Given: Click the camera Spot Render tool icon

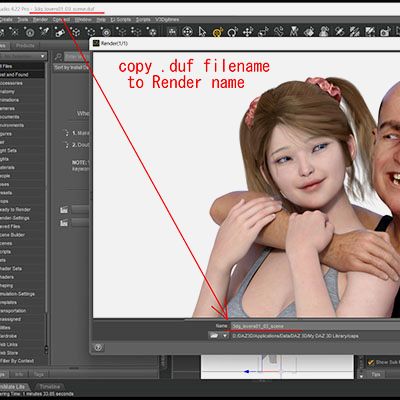Looking at the screenshot, I should pyautogui.click(x=385, y=32).
